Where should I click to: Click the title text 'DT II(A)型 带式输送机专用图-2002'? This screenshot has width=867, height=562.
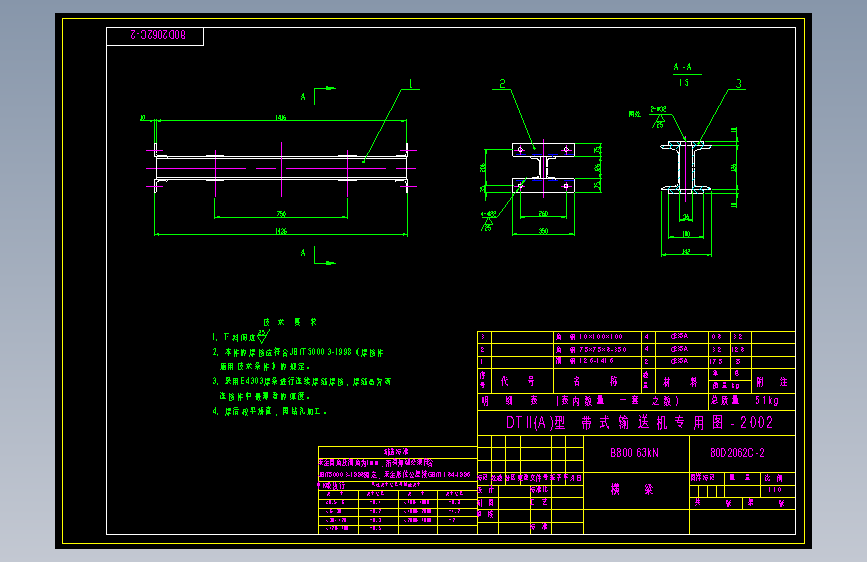click(x=639, y=423)
